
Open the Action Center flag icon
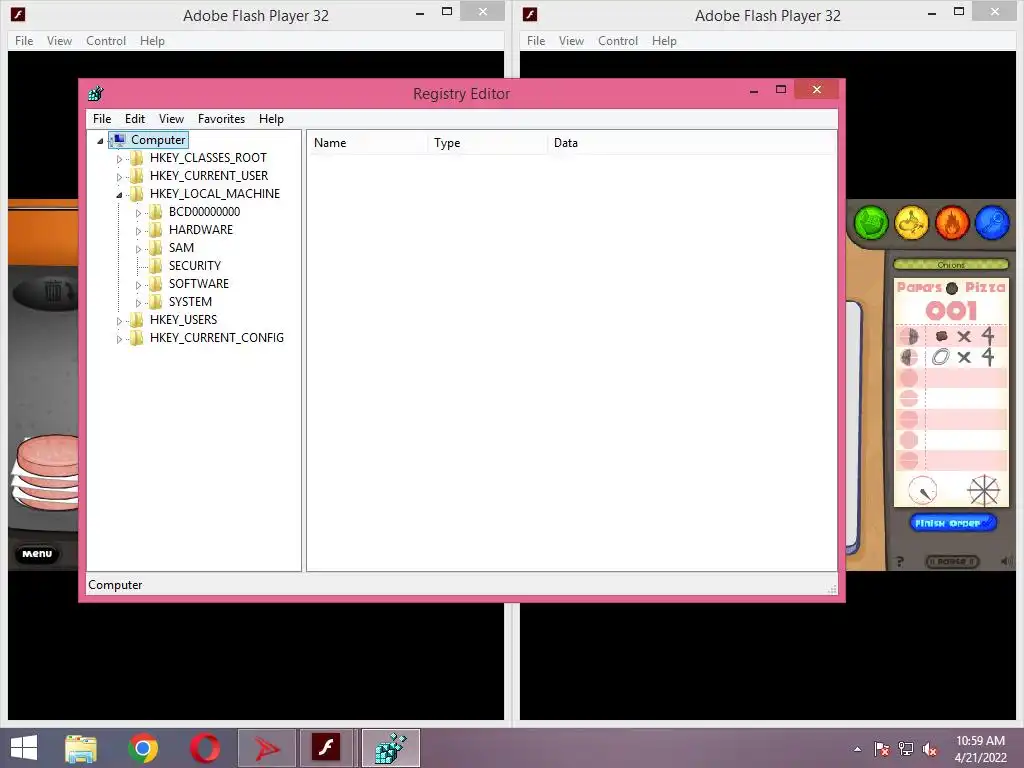(882, 749)
